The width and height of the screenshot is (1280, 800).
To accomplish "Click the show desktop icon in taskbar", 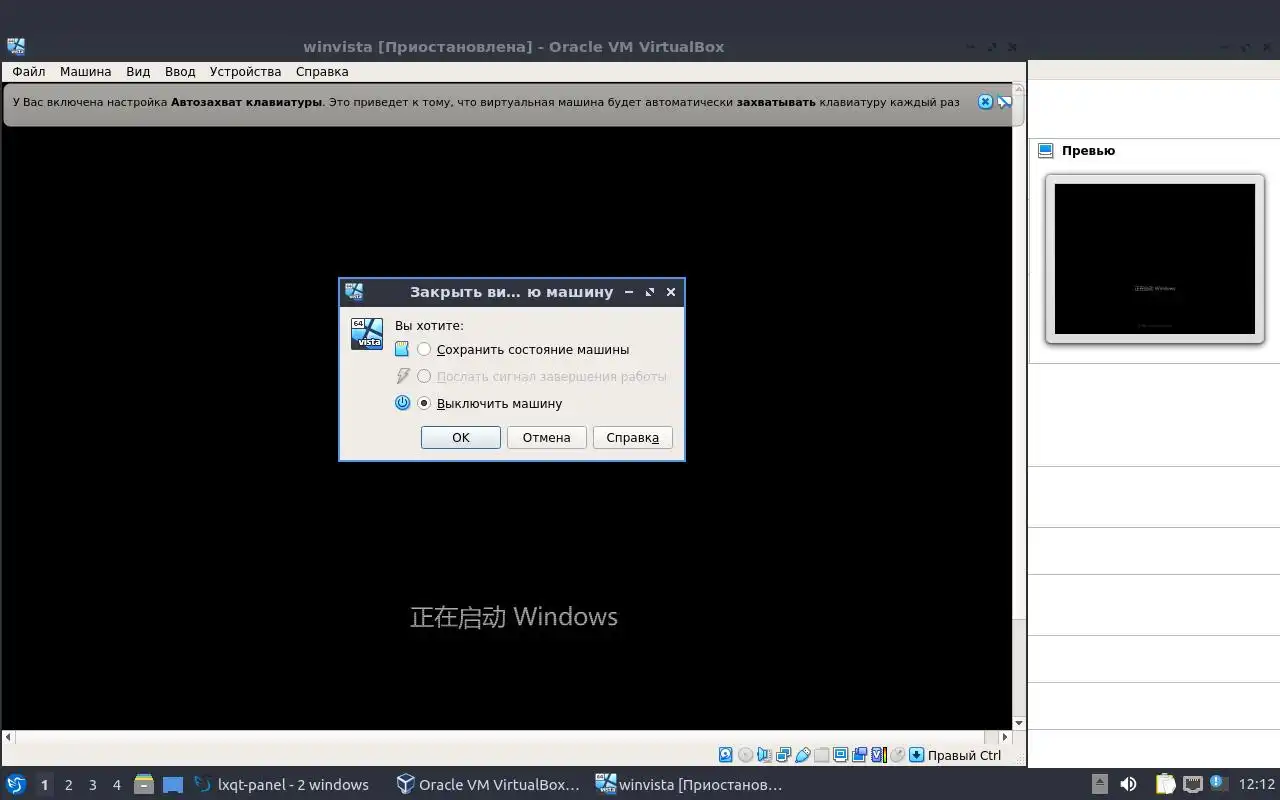I will (173, 784).
